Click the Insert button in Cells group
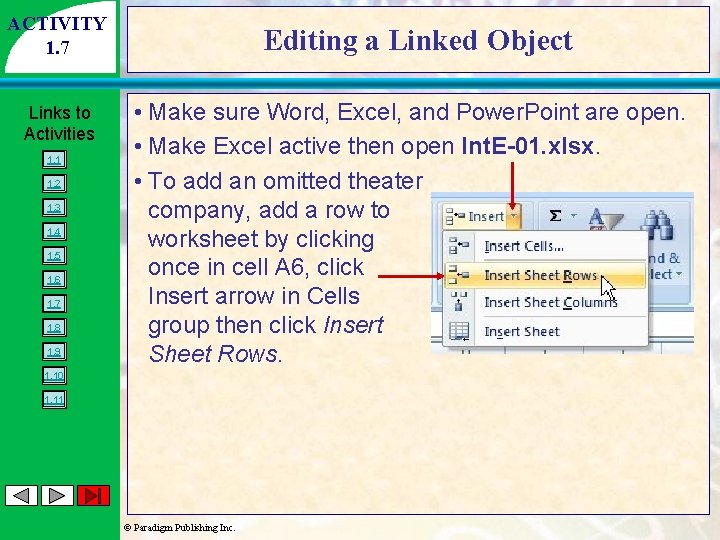This screenshot has height=540, width=720. point(475,216)
